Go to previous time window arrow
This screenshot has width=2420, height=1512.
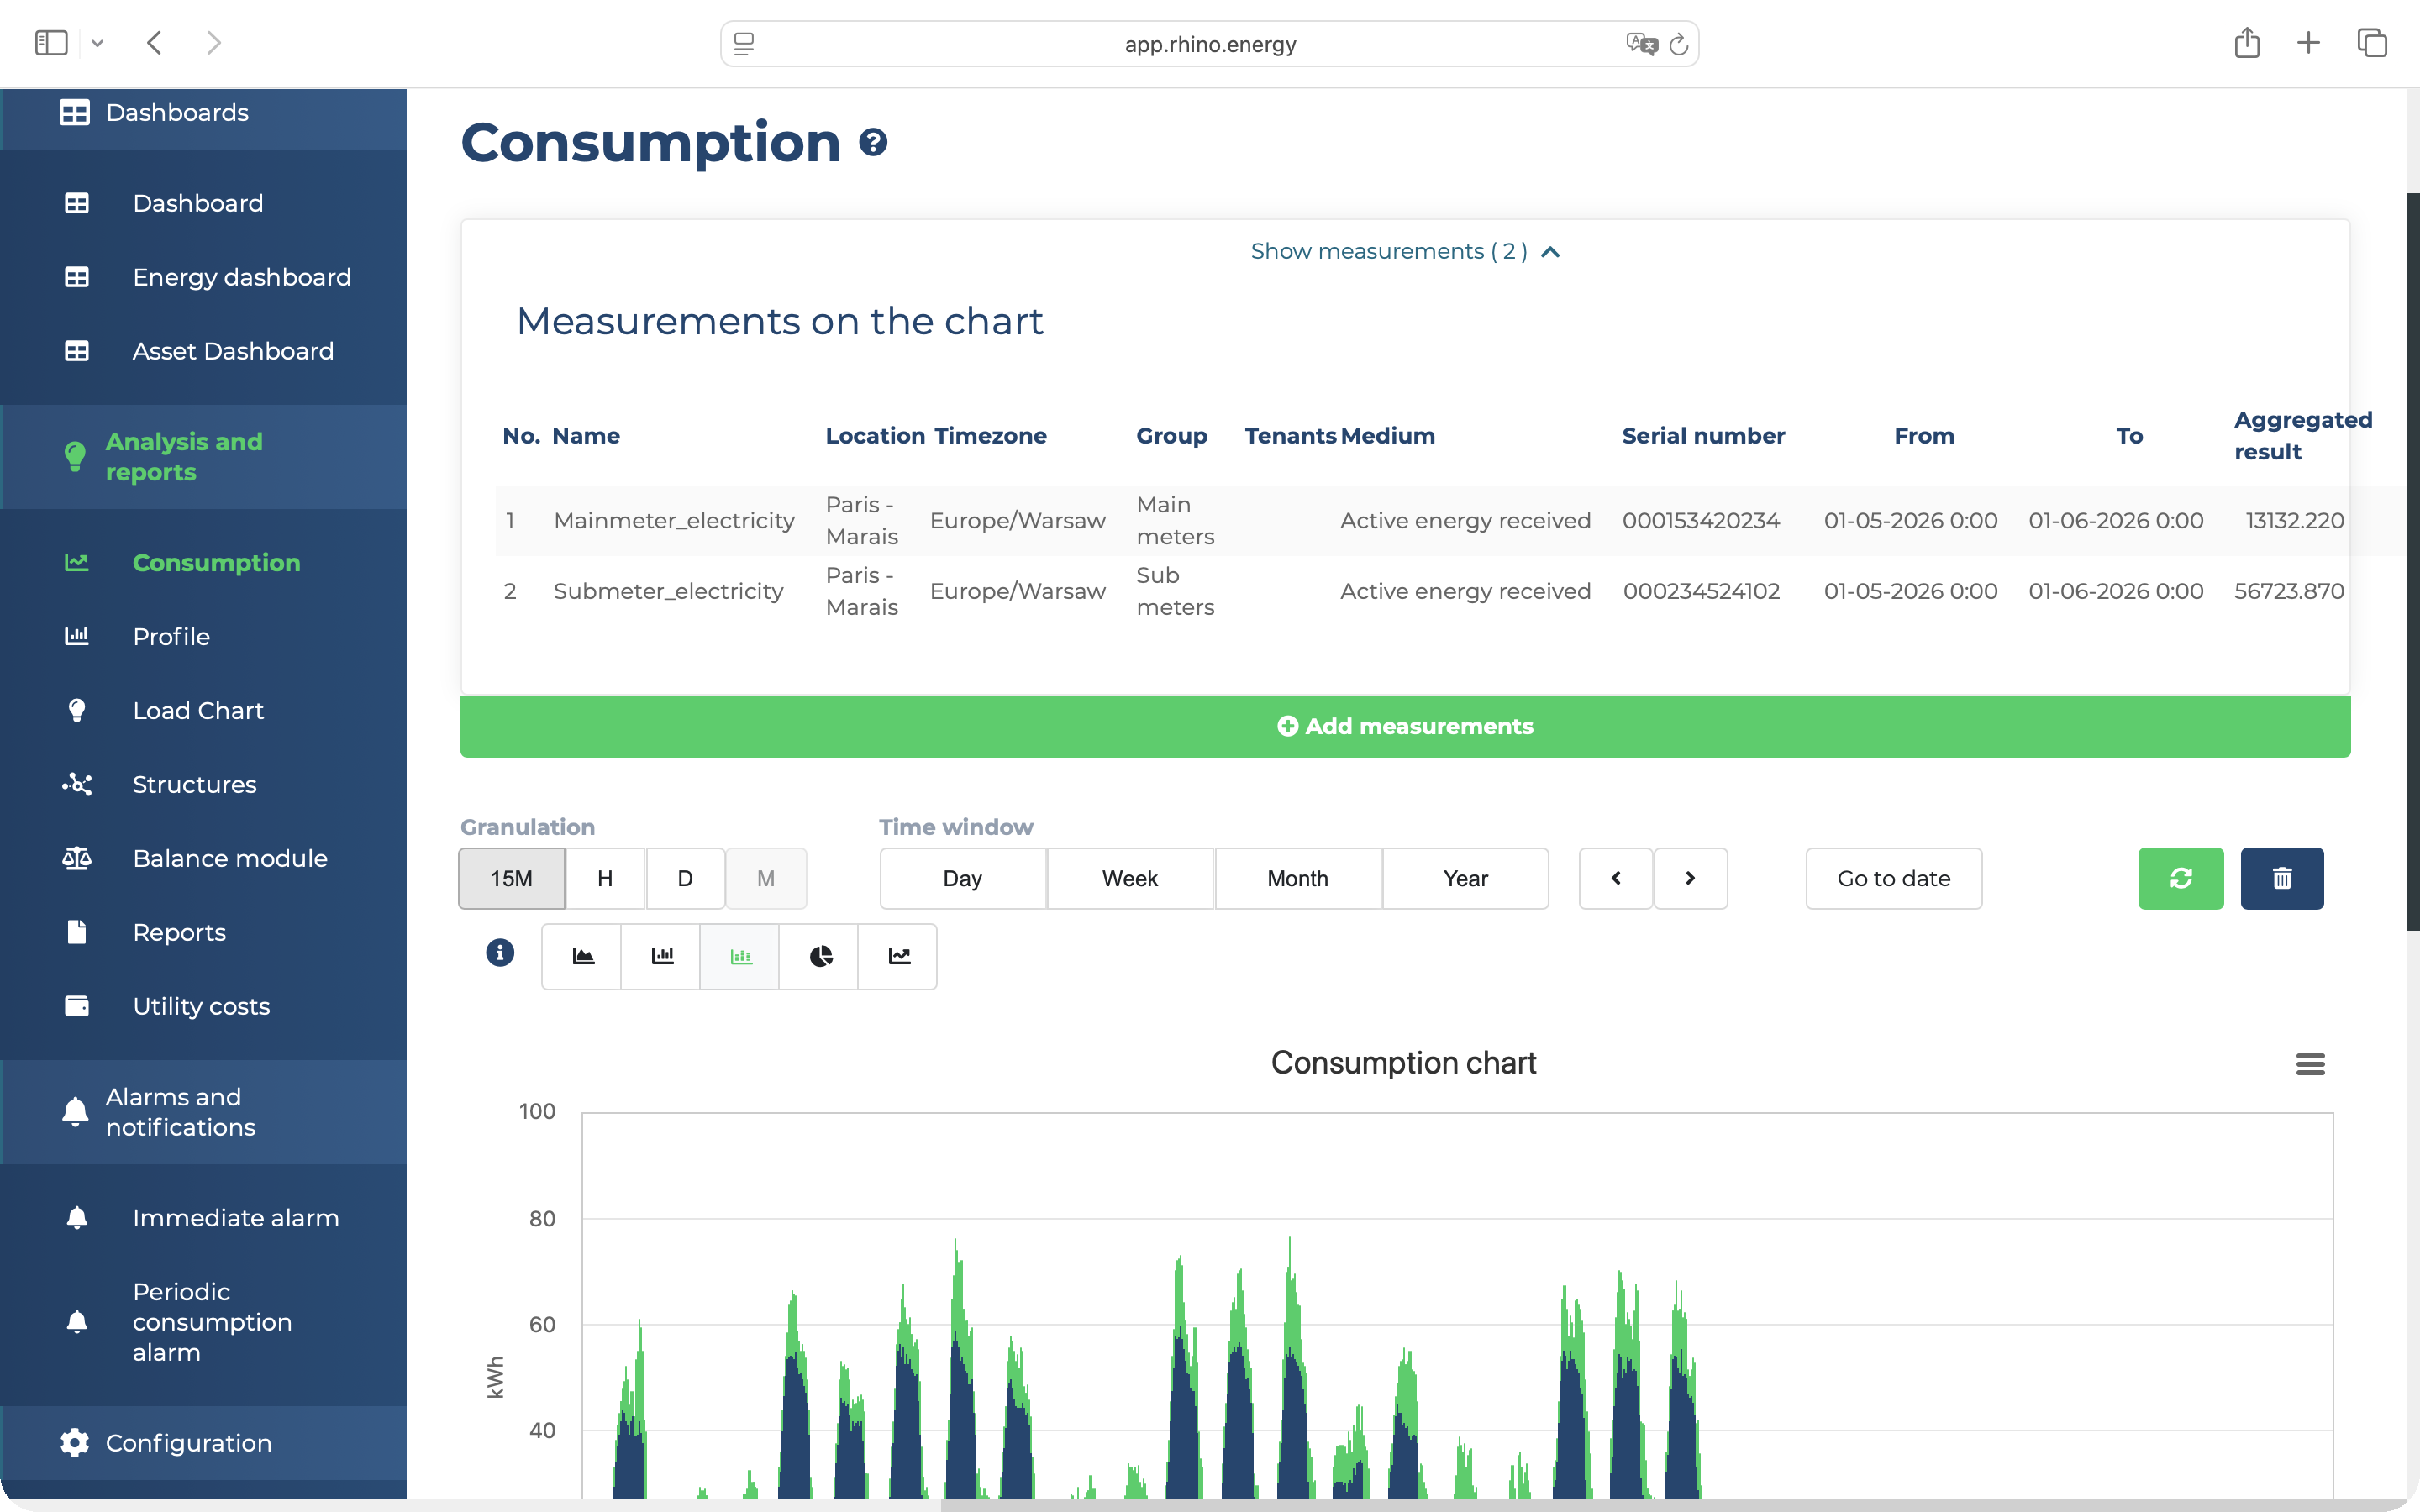1616,878
